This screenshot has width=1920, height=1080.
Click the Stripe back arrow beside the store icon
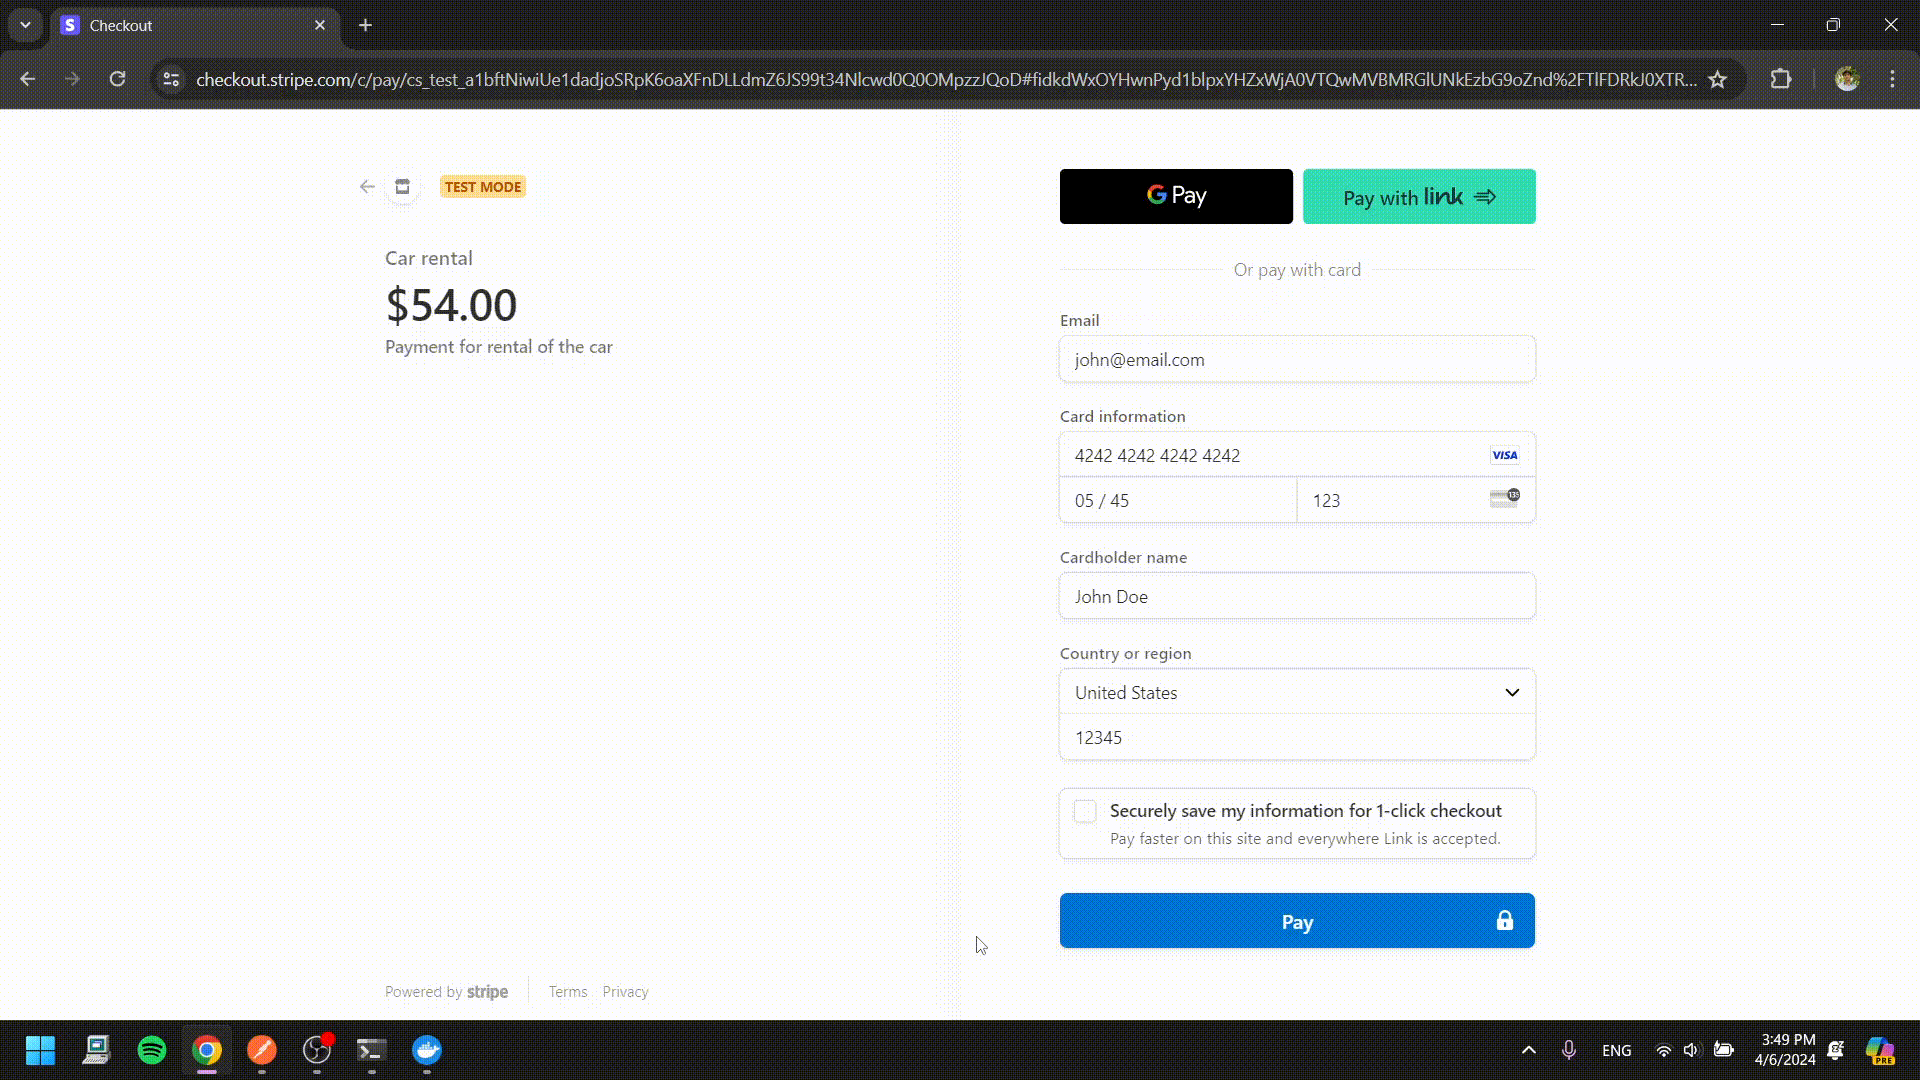(x=367, y=187)
